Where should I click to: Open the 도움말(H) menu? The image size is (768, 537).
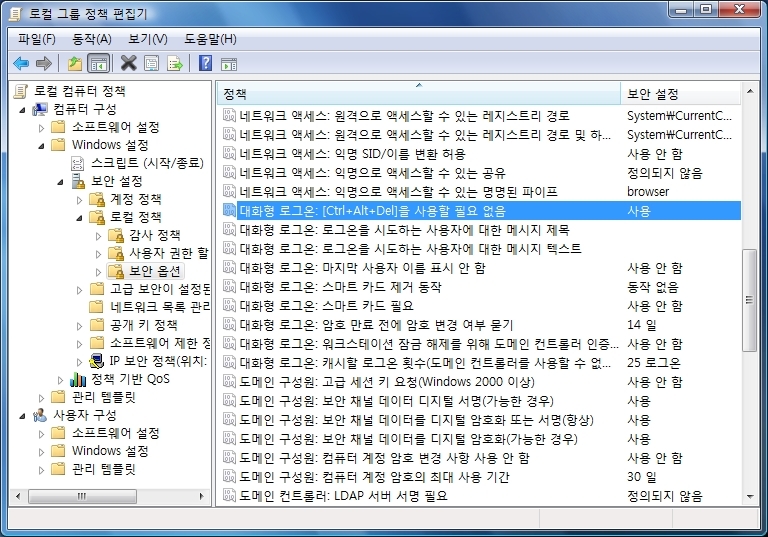point(210,39)
